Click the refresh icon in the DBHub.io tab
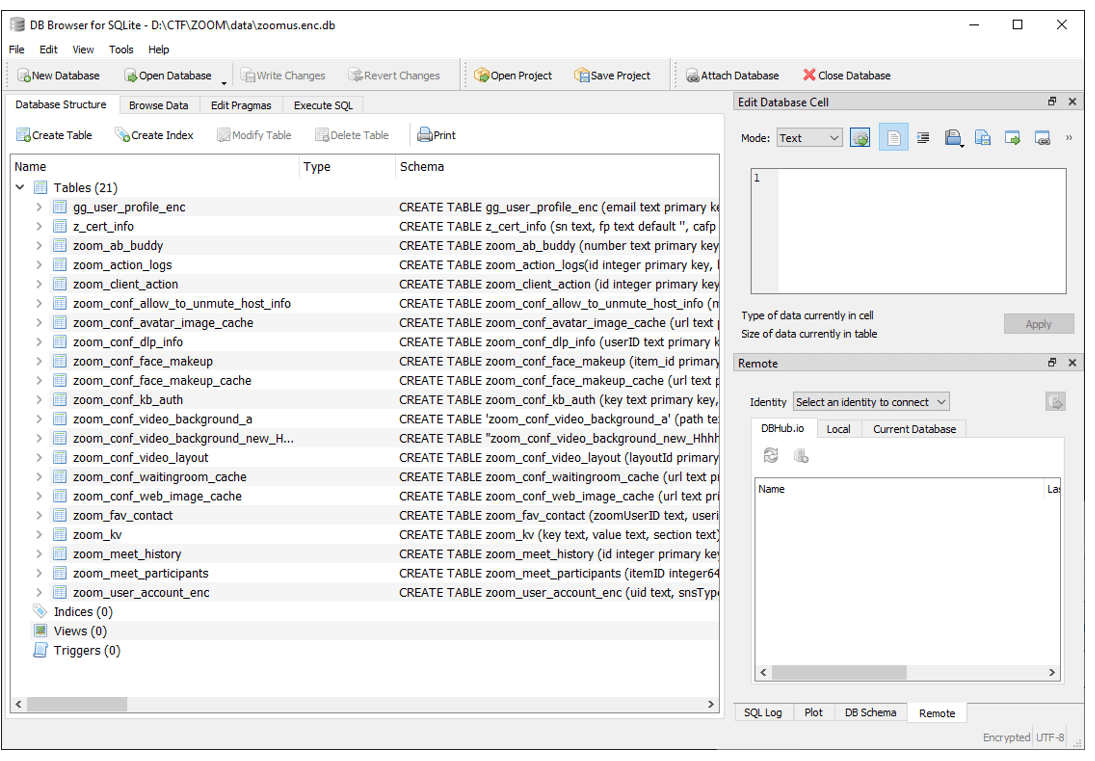This screenshot has width=1095, height=761. pos(771,456)
